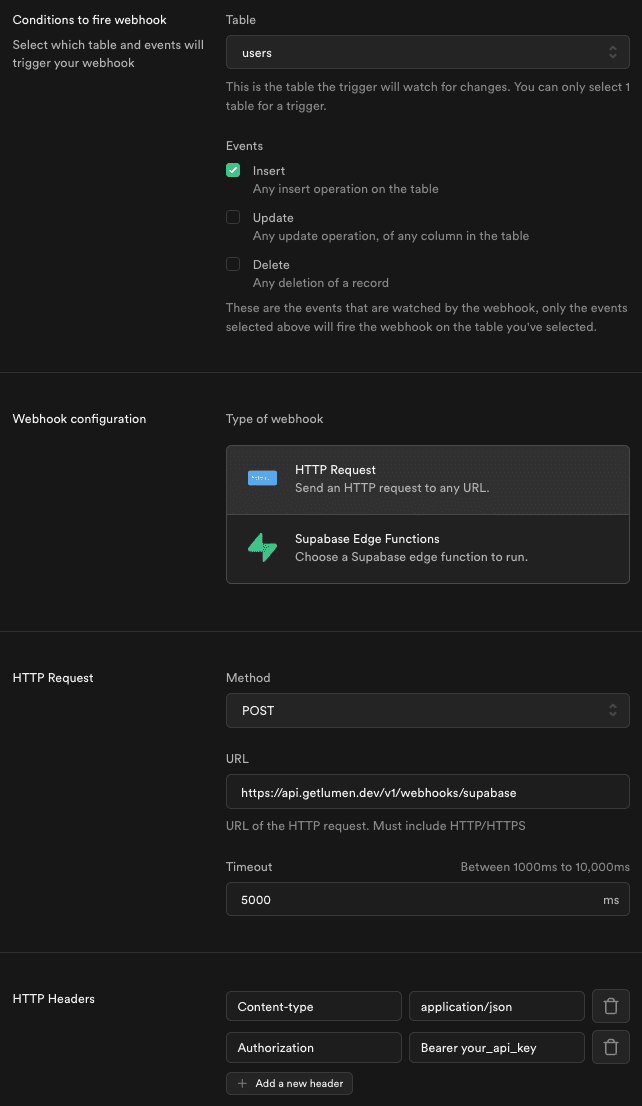The image size is (642, 1106).
Task: Click the Authorization header name field
Action: (x=313, y=1046)
